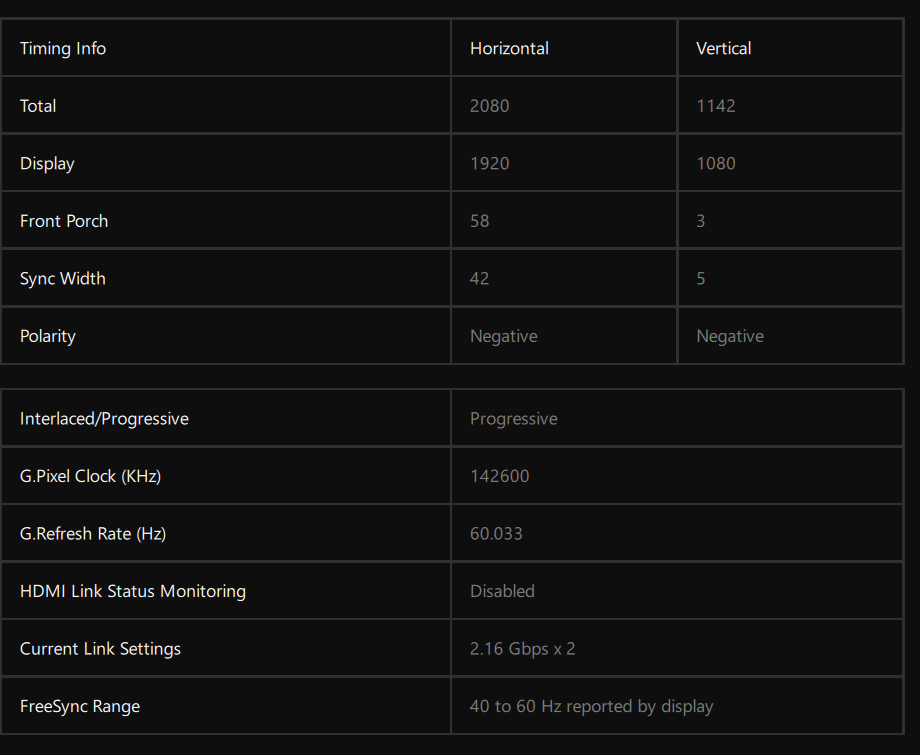The image size is (920, 755).
Task: Click the Vertical Total value 1142
Action: click(x=716, y=106)
